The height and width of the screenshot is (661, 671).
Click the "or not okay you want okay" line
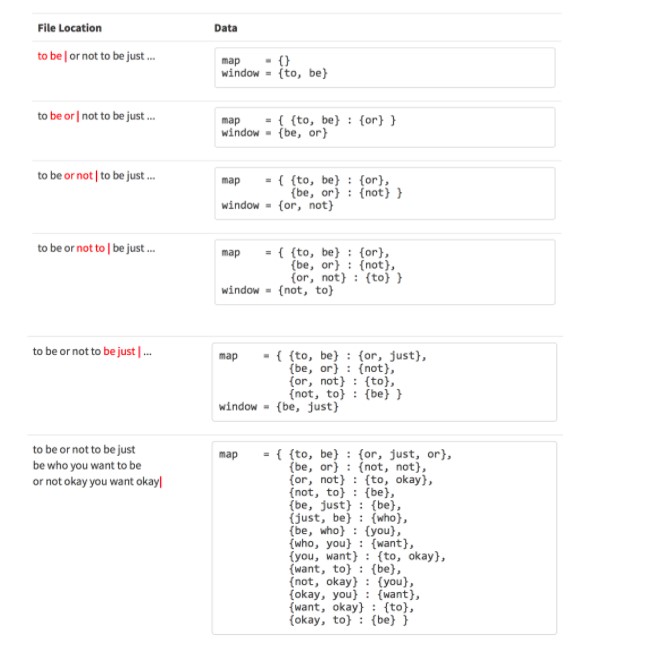(96, 482)
